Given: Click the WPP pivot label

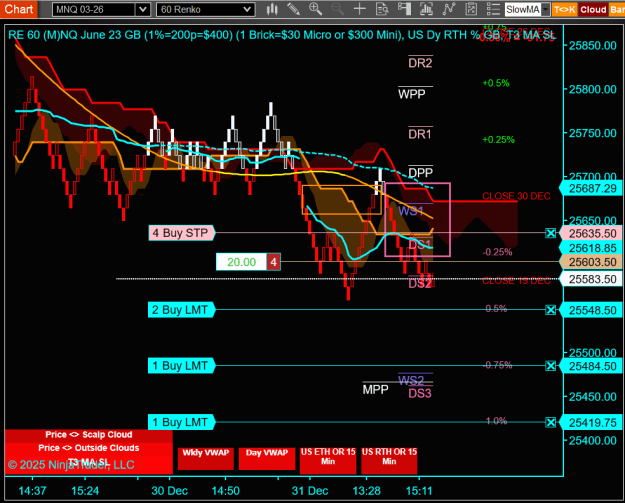Looking at the screenshot, I should click(x=412, y=94).
